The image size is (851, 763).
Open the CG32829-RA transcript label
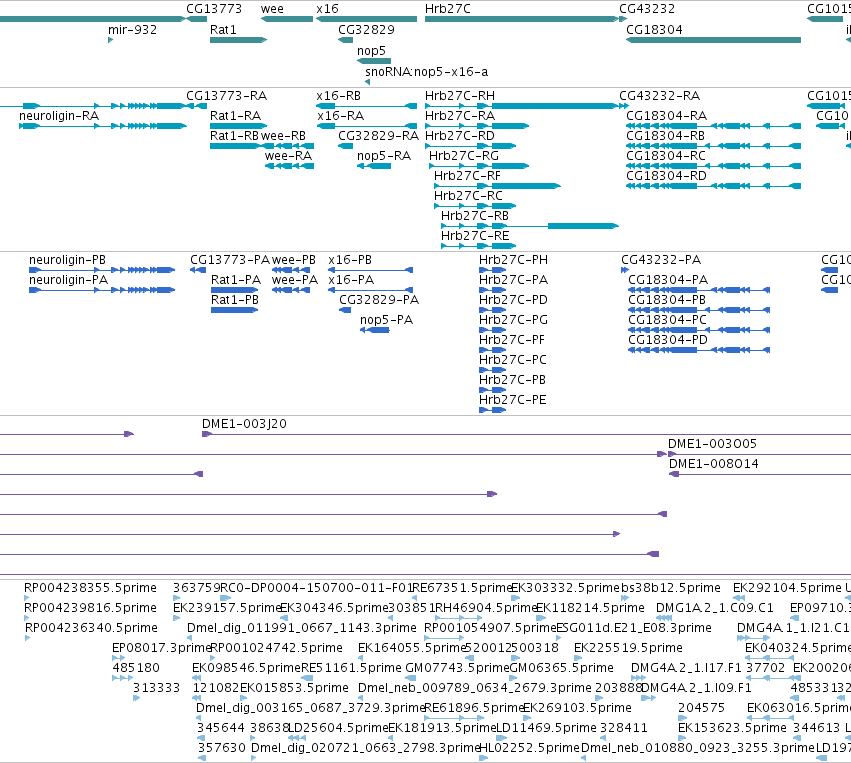(378, 136)
